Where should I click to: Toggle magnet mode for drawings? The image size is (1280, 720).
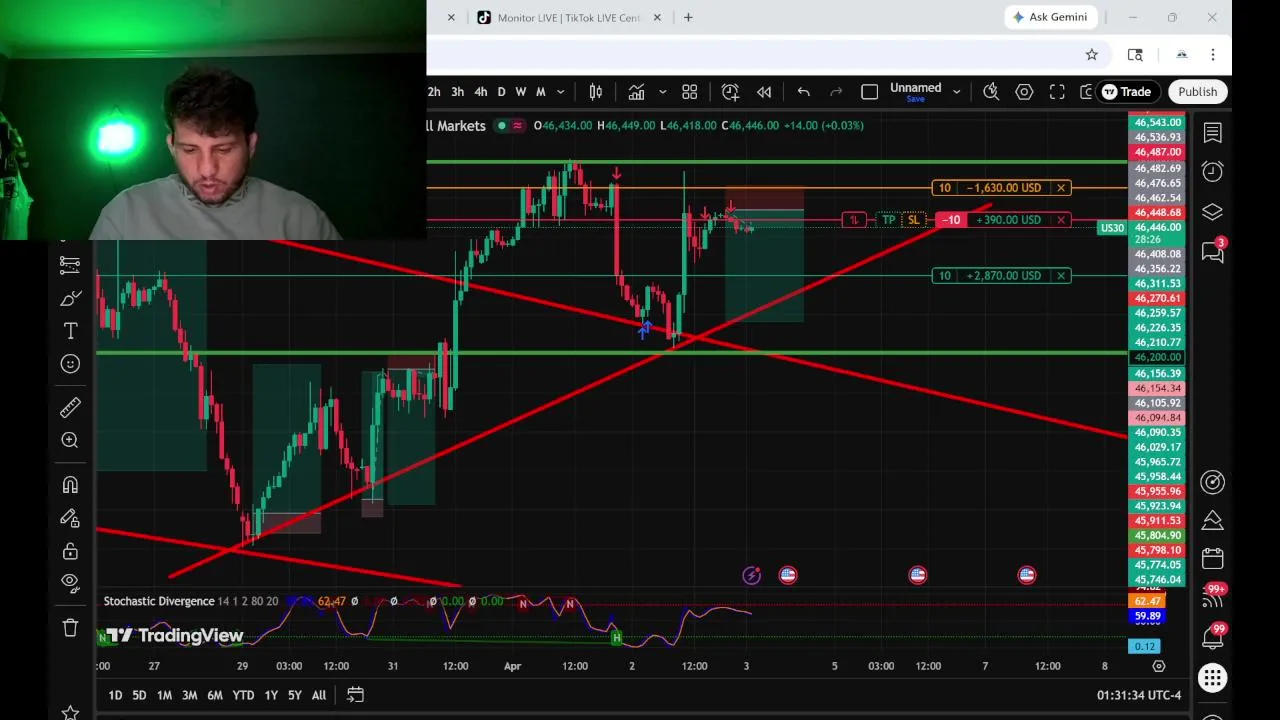(70, 485)
